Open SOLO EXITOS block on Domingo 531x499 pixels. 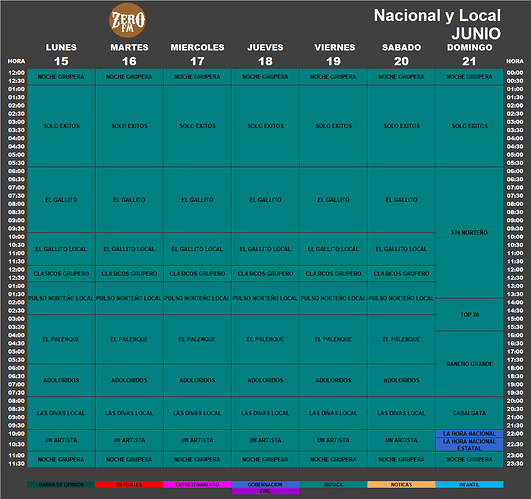[x=469, y=126]
